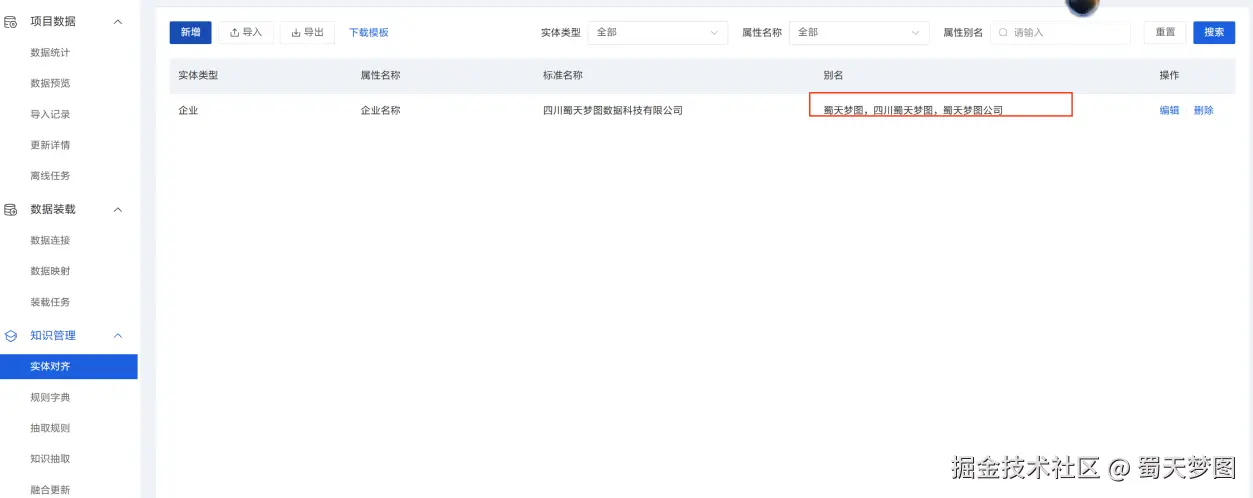Focus the 属性别名 input field
This screenshot has width=1253, height=498.
click(x=1060, y=33)
